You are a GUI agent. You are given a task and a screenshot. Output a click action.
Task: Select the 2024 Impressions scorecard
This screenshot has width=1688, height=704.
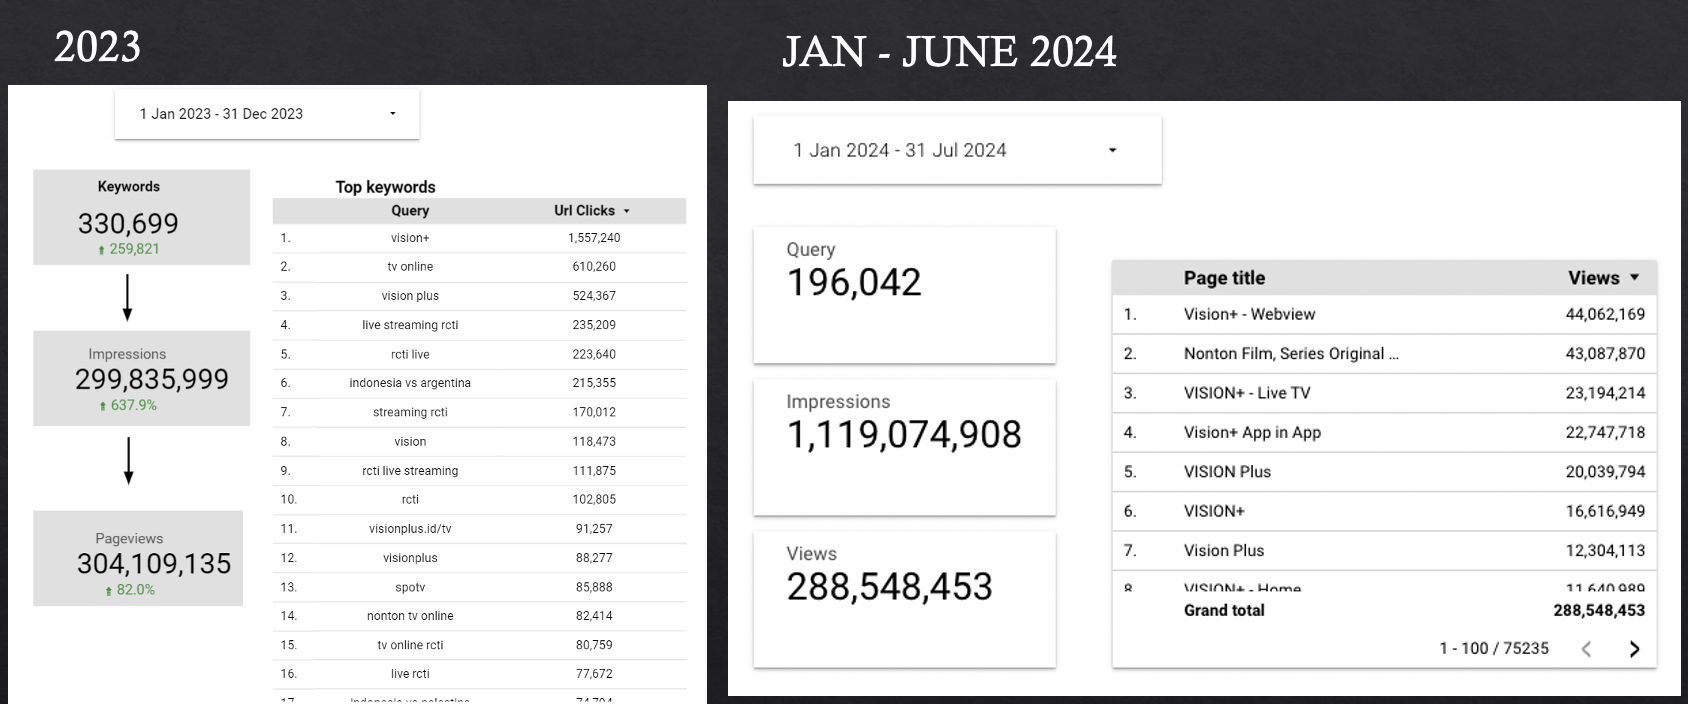(904, 446)
